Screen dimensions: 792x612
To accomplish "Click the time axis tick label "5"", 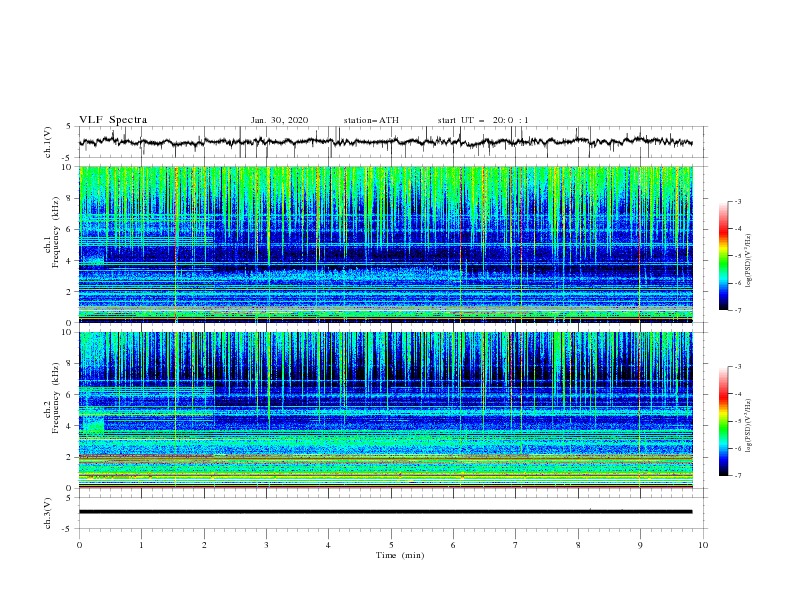I will [x=391, y=545].
